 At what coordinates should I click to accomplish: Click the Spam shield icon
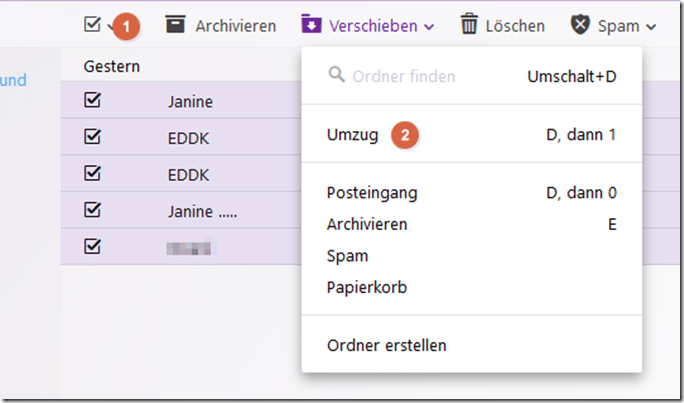580,24
